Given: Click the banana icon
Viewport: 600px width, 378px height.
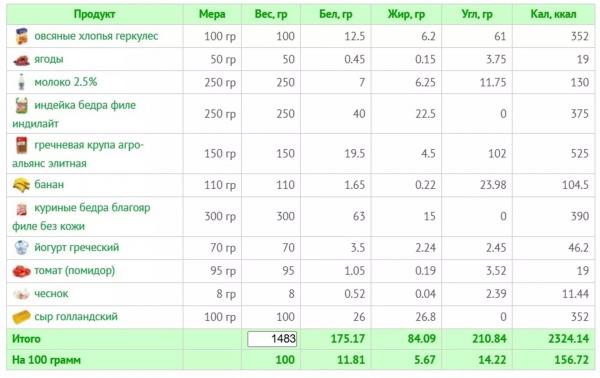Looking at the screenshot, I should coord(21,185).
